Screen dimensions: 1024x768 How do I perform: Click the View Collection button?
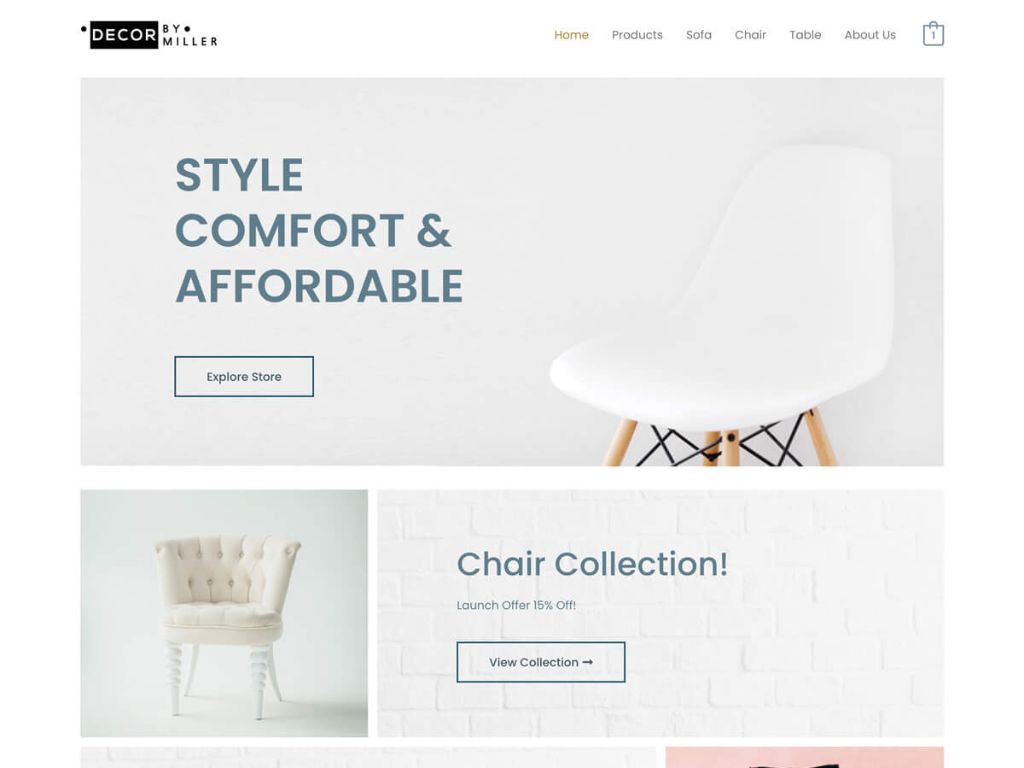541,662
